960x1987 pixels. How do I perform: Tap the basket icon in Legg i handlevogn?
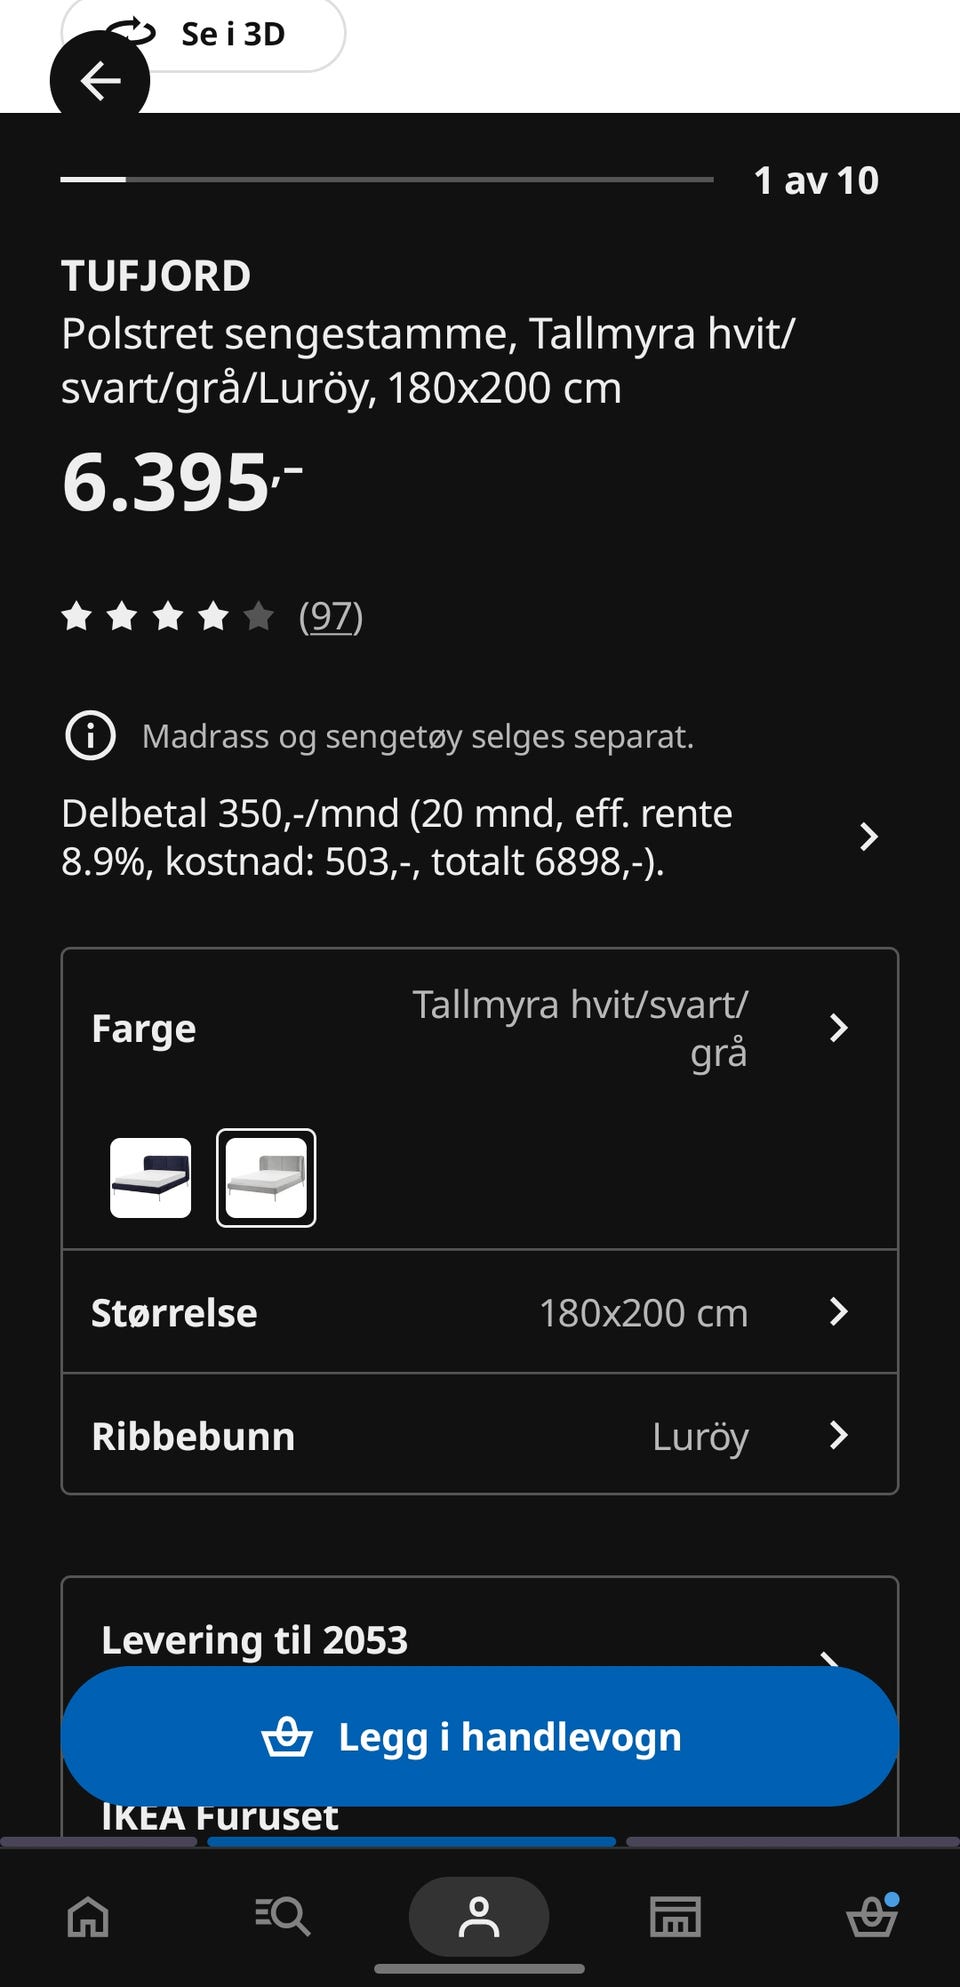click(287, 1737)
